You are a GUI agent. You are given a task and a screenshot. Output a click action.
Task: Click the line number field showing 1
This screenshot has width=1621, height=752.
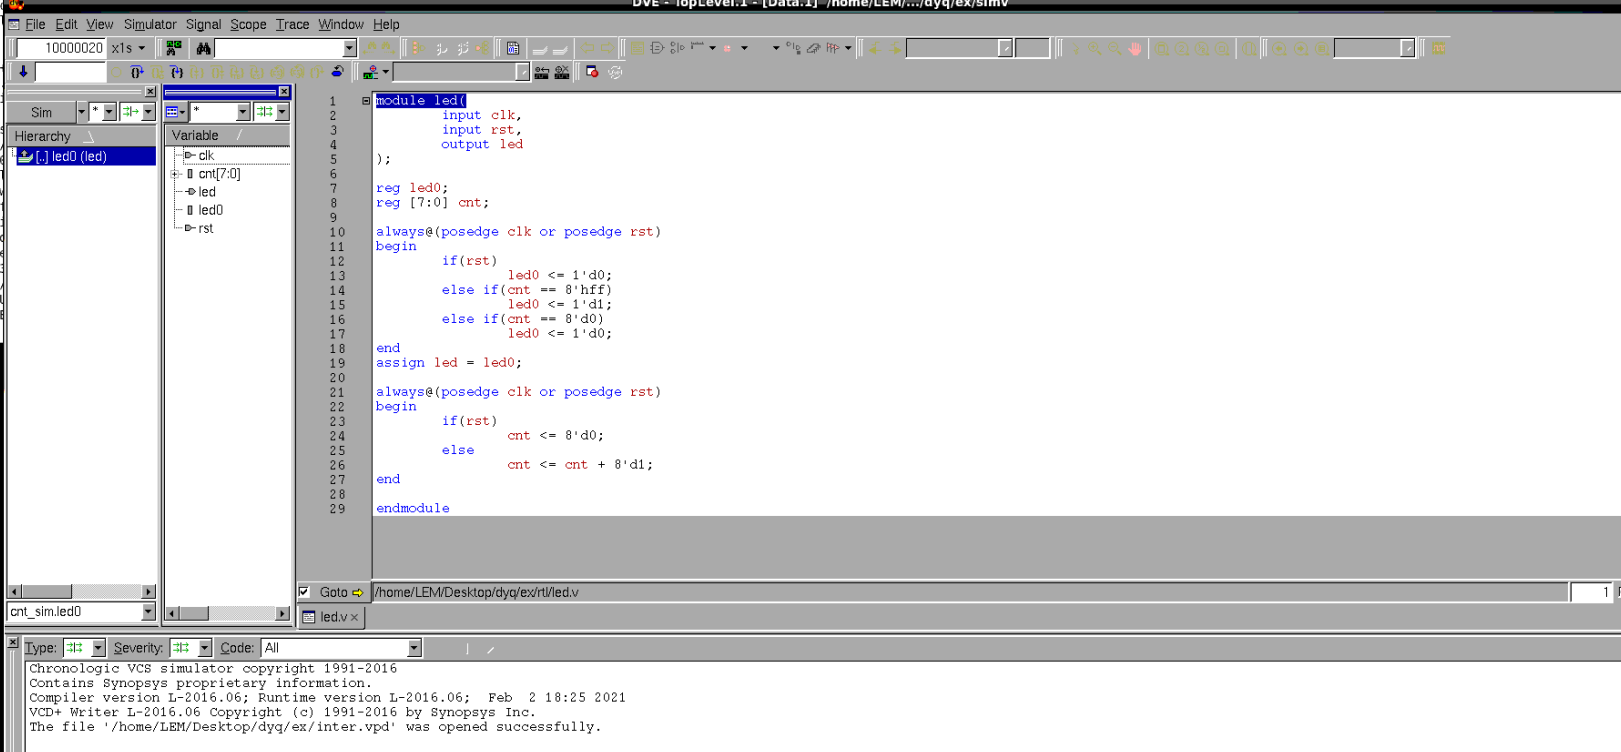tap(1591, 592)
